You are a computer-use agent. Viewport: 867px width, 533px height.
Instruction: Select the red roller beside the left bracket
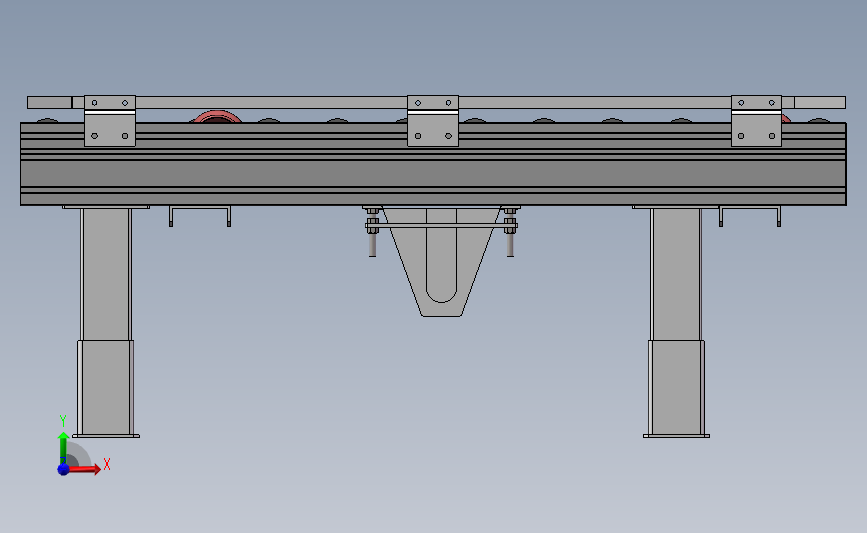pos(218,117)
